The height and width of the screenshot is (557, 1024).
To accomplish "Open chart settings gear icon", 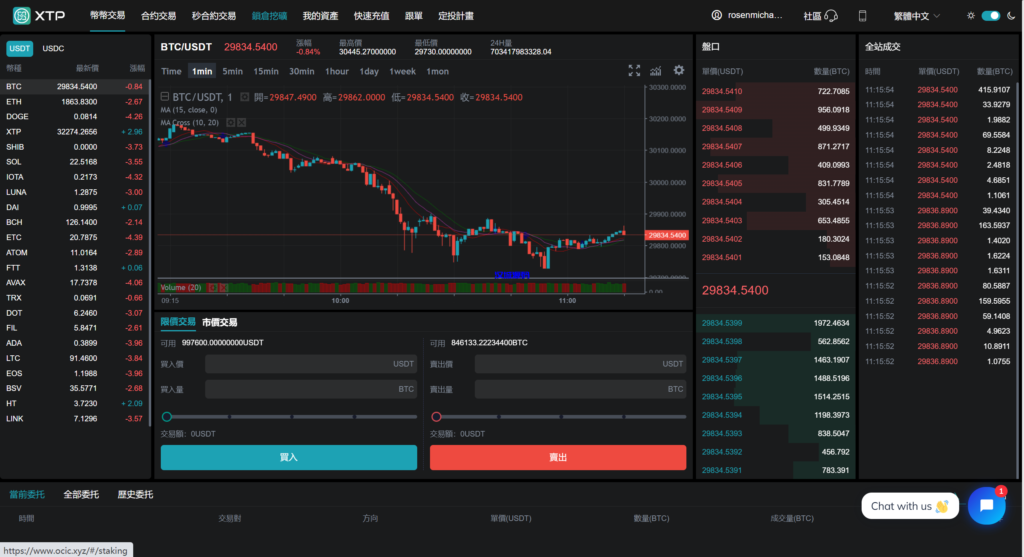I will pos(679,71).
